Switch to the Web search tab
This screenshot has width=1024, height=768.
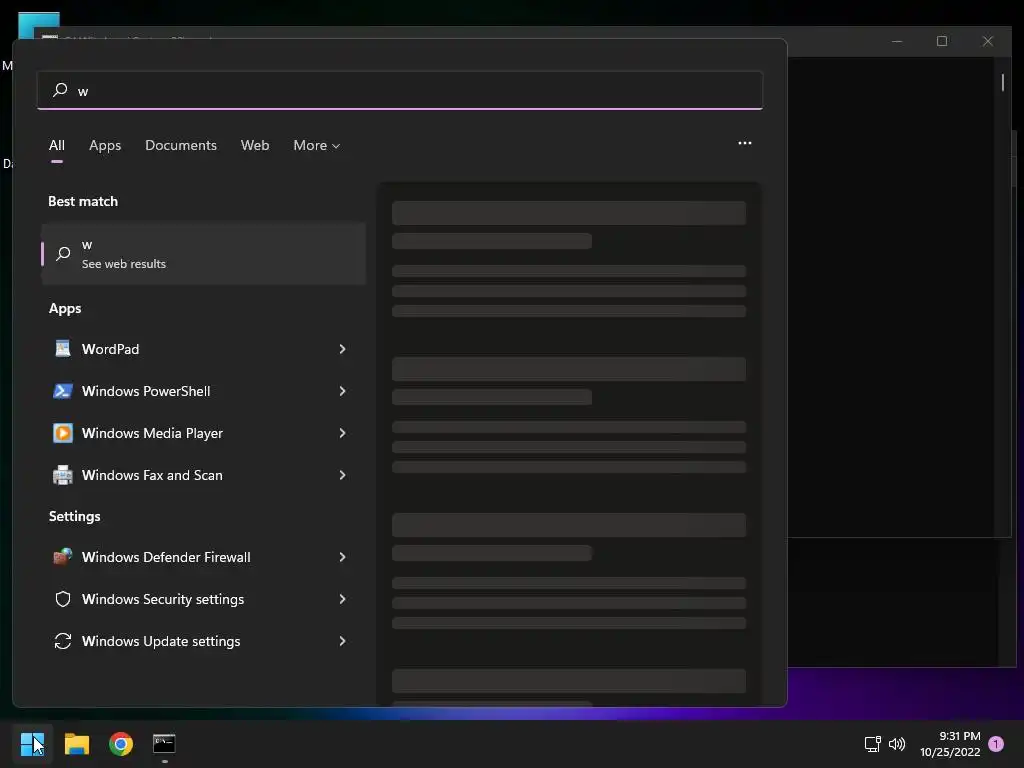(255, 145)
